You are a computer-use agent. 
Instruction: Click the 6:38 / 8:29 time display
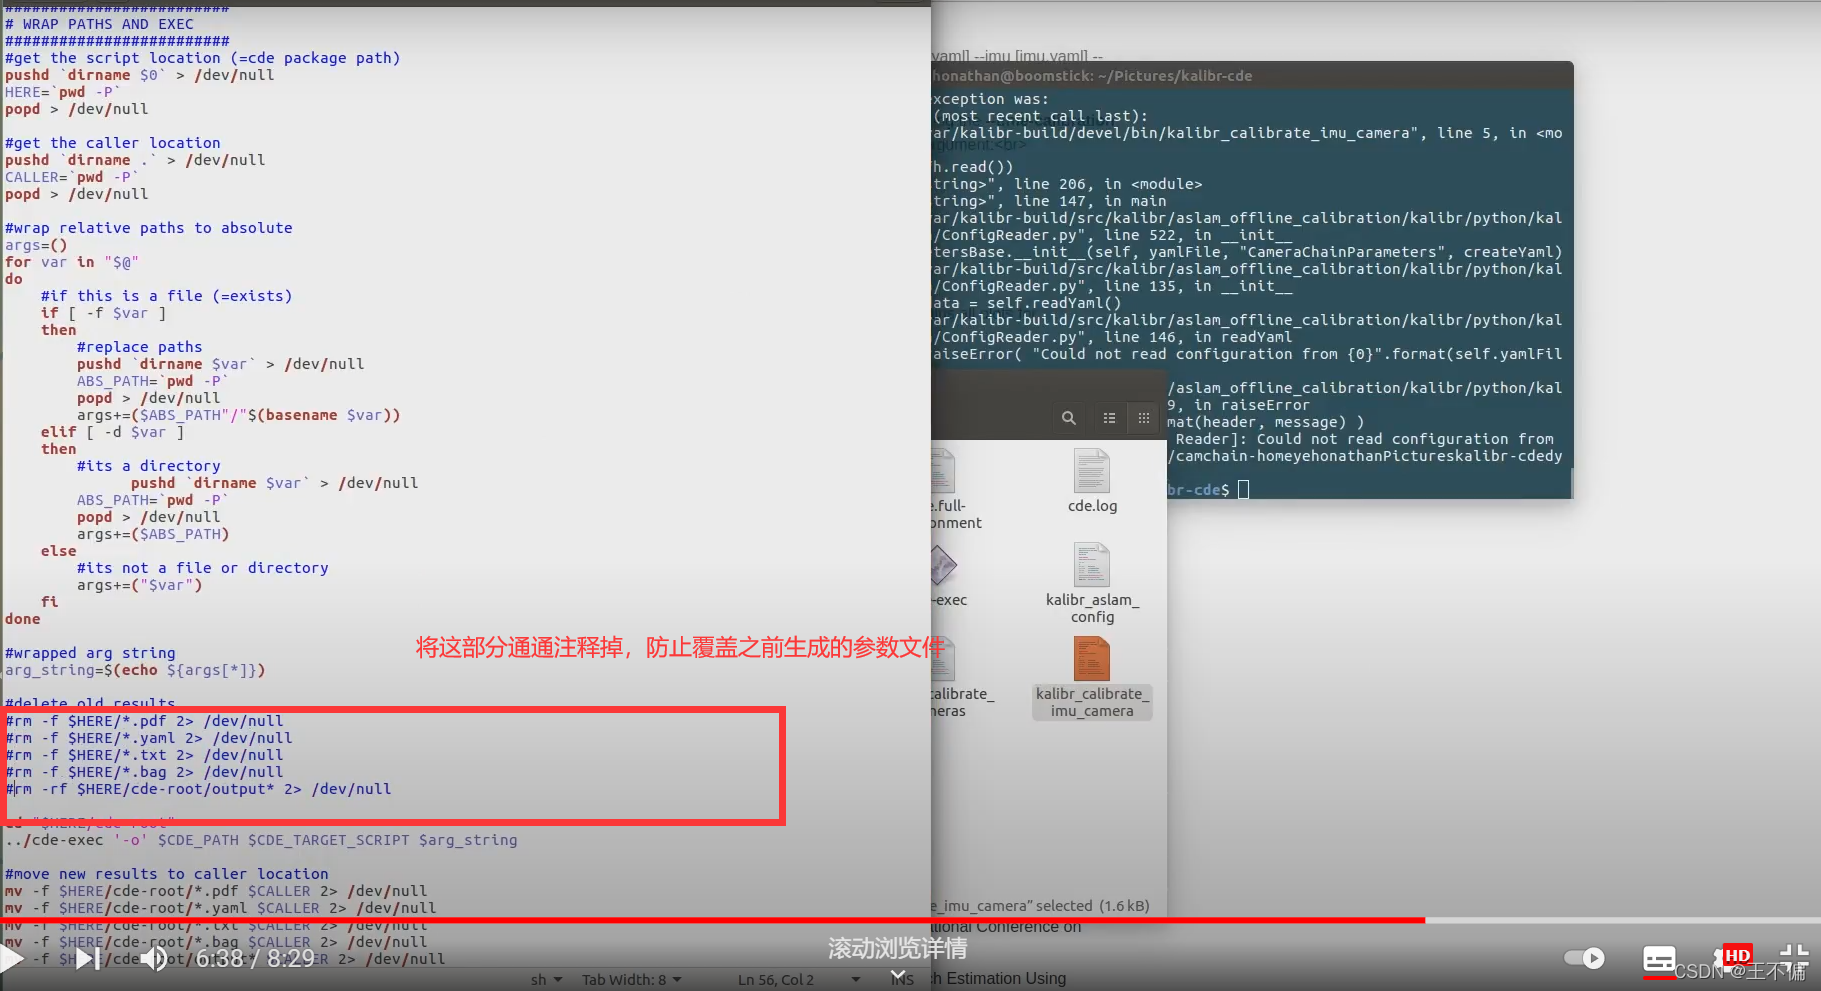[255, 959]
